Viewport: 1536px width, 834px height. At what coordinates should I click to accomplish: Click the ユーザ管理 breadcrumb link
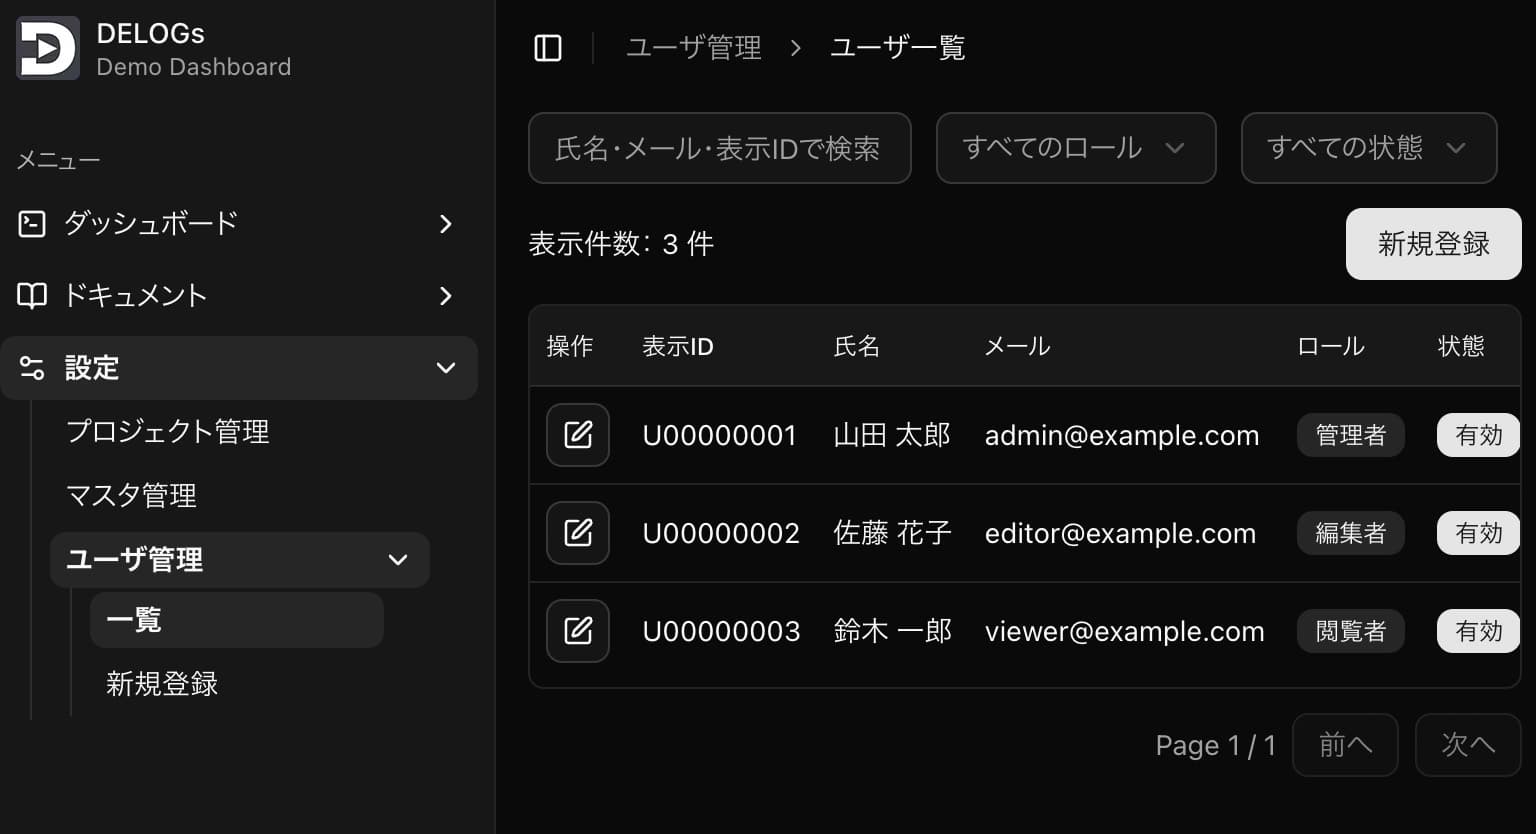point(693,48)
